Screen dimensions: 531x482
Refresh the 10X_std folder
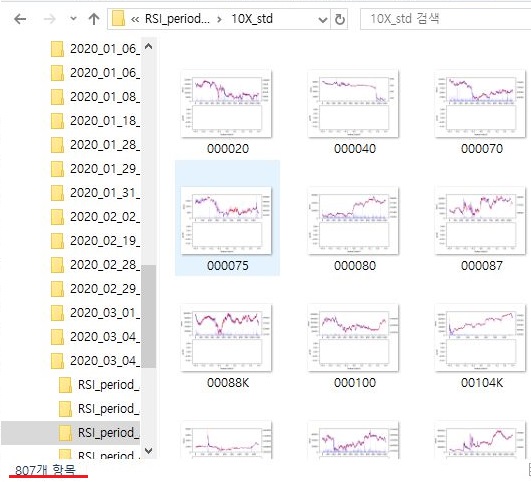coord(340,19)
